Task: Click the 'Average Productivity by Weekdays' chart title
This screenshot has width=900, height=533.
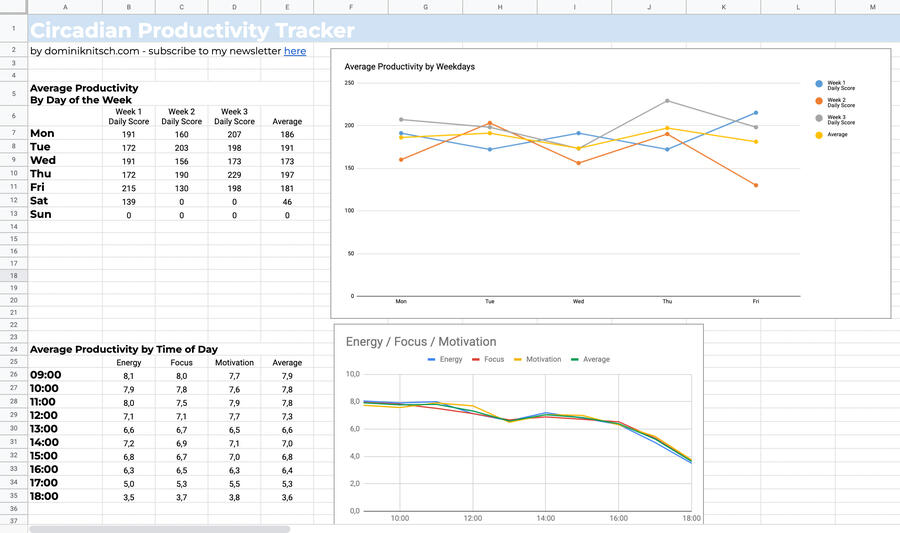Action: (409, 67)
